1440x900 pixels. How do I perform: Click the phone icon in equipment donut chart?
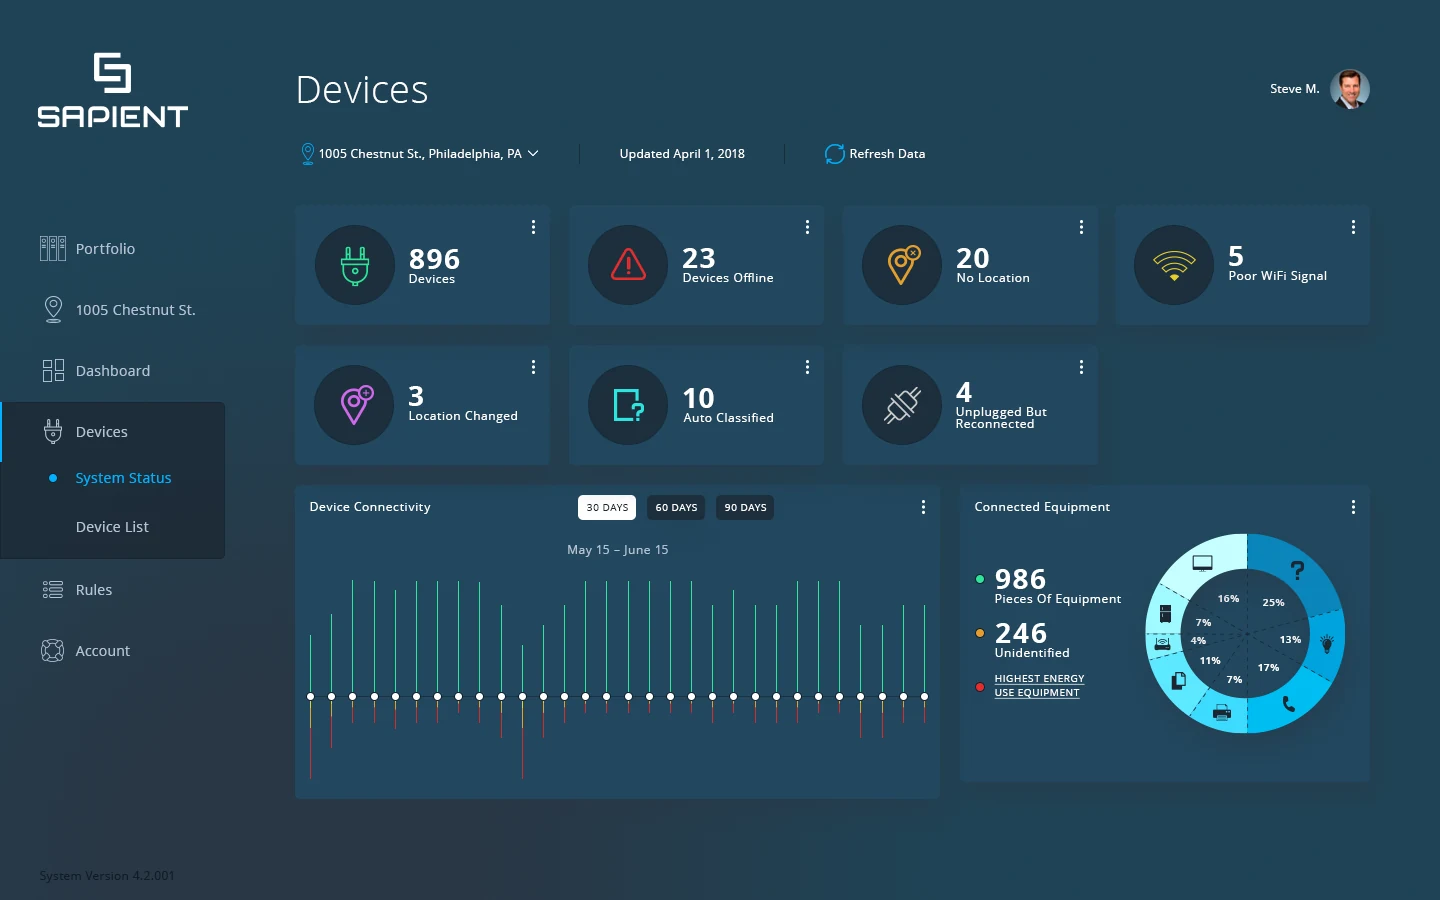click(1288, 704)
